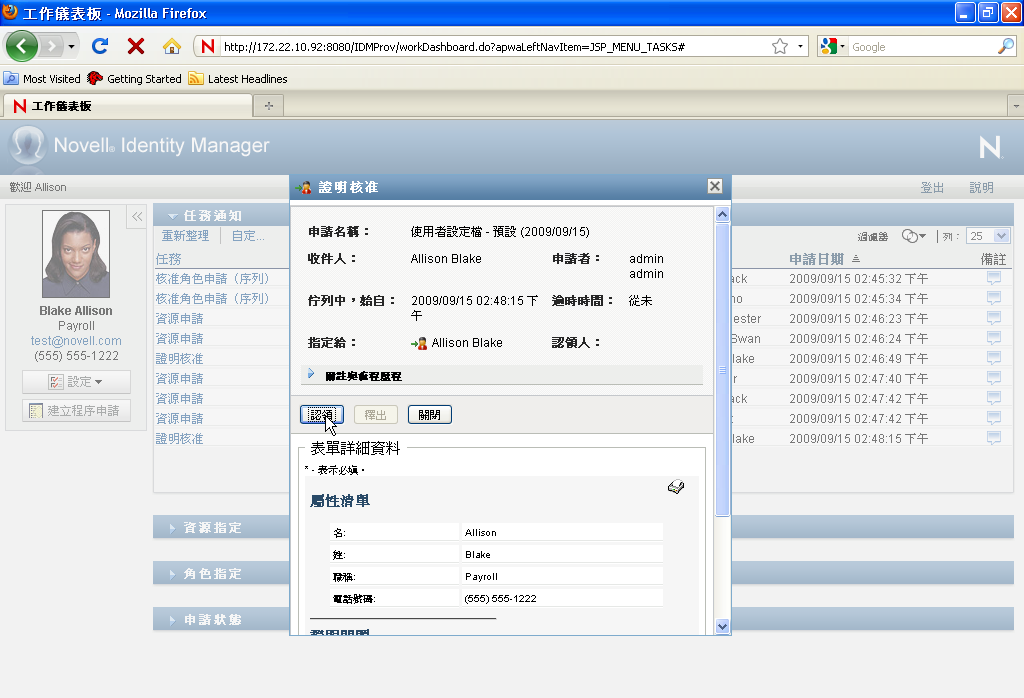The image size is (1024, 698).
Task: Collapse the 任務通知 section header
Action: (172, 216)
